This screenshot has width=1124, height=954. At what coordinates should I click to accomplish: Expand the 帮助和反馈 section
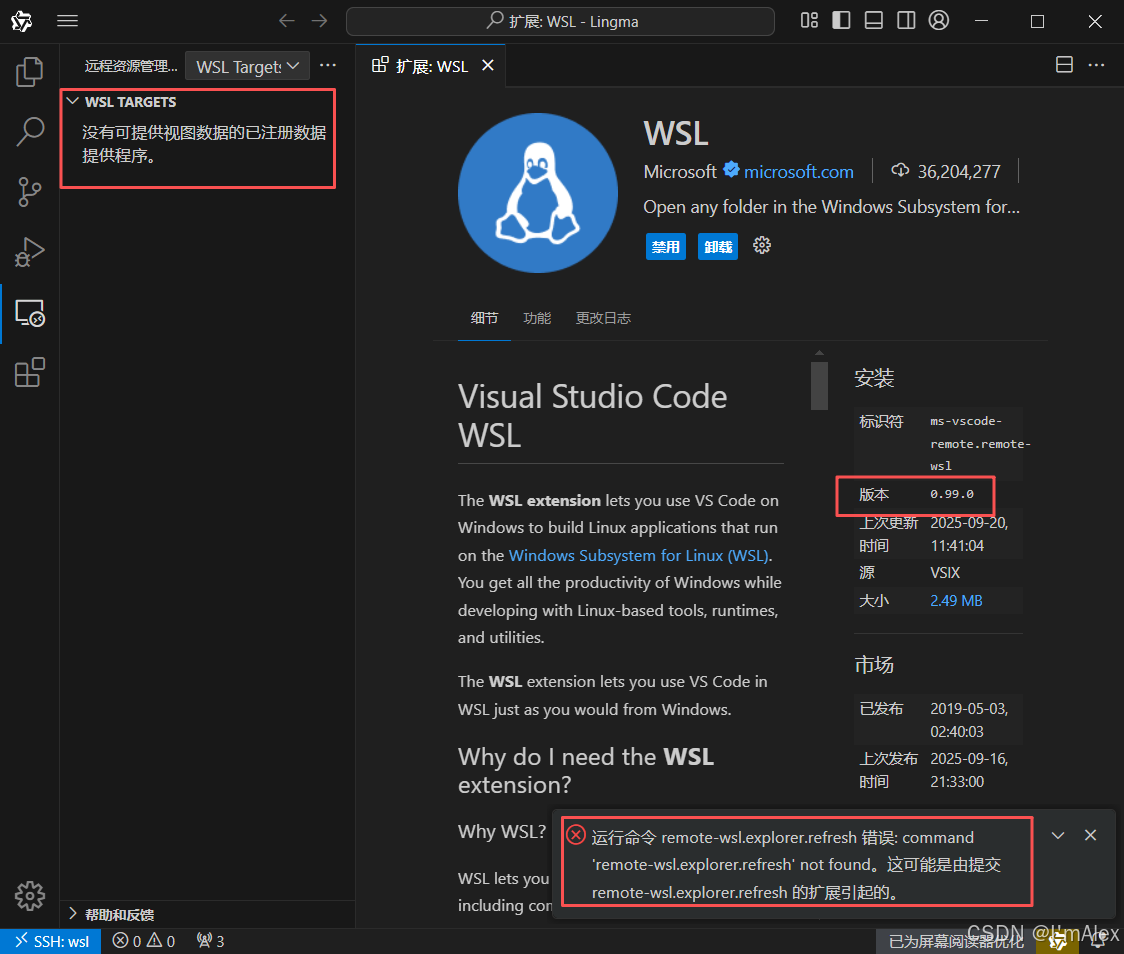pyautogui.click(x=73, y=914)
